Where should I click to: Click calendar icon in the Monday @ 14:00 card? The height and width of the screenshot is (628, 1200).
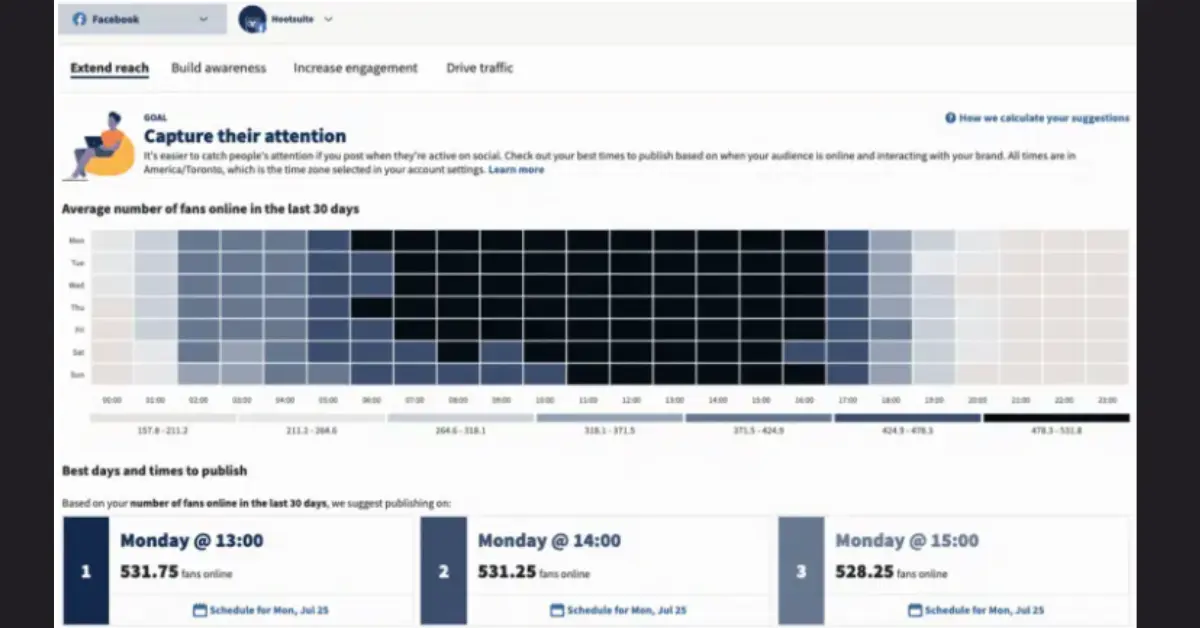click(556, 610)
